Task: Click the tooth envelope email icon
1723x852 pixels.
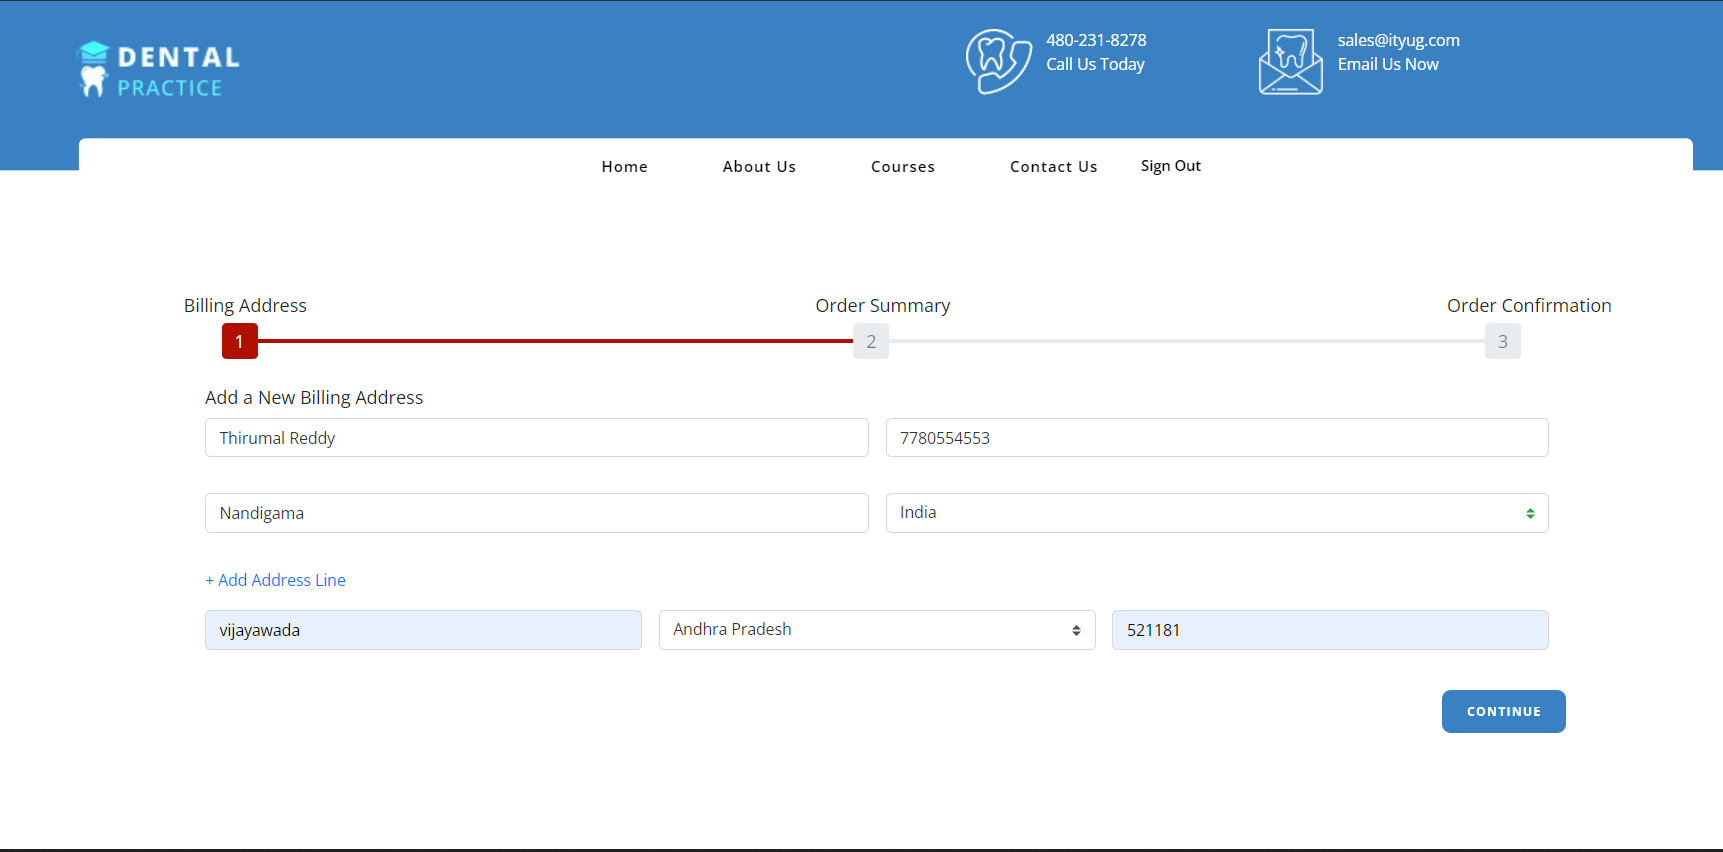Action: click(x=1290, y=62)
